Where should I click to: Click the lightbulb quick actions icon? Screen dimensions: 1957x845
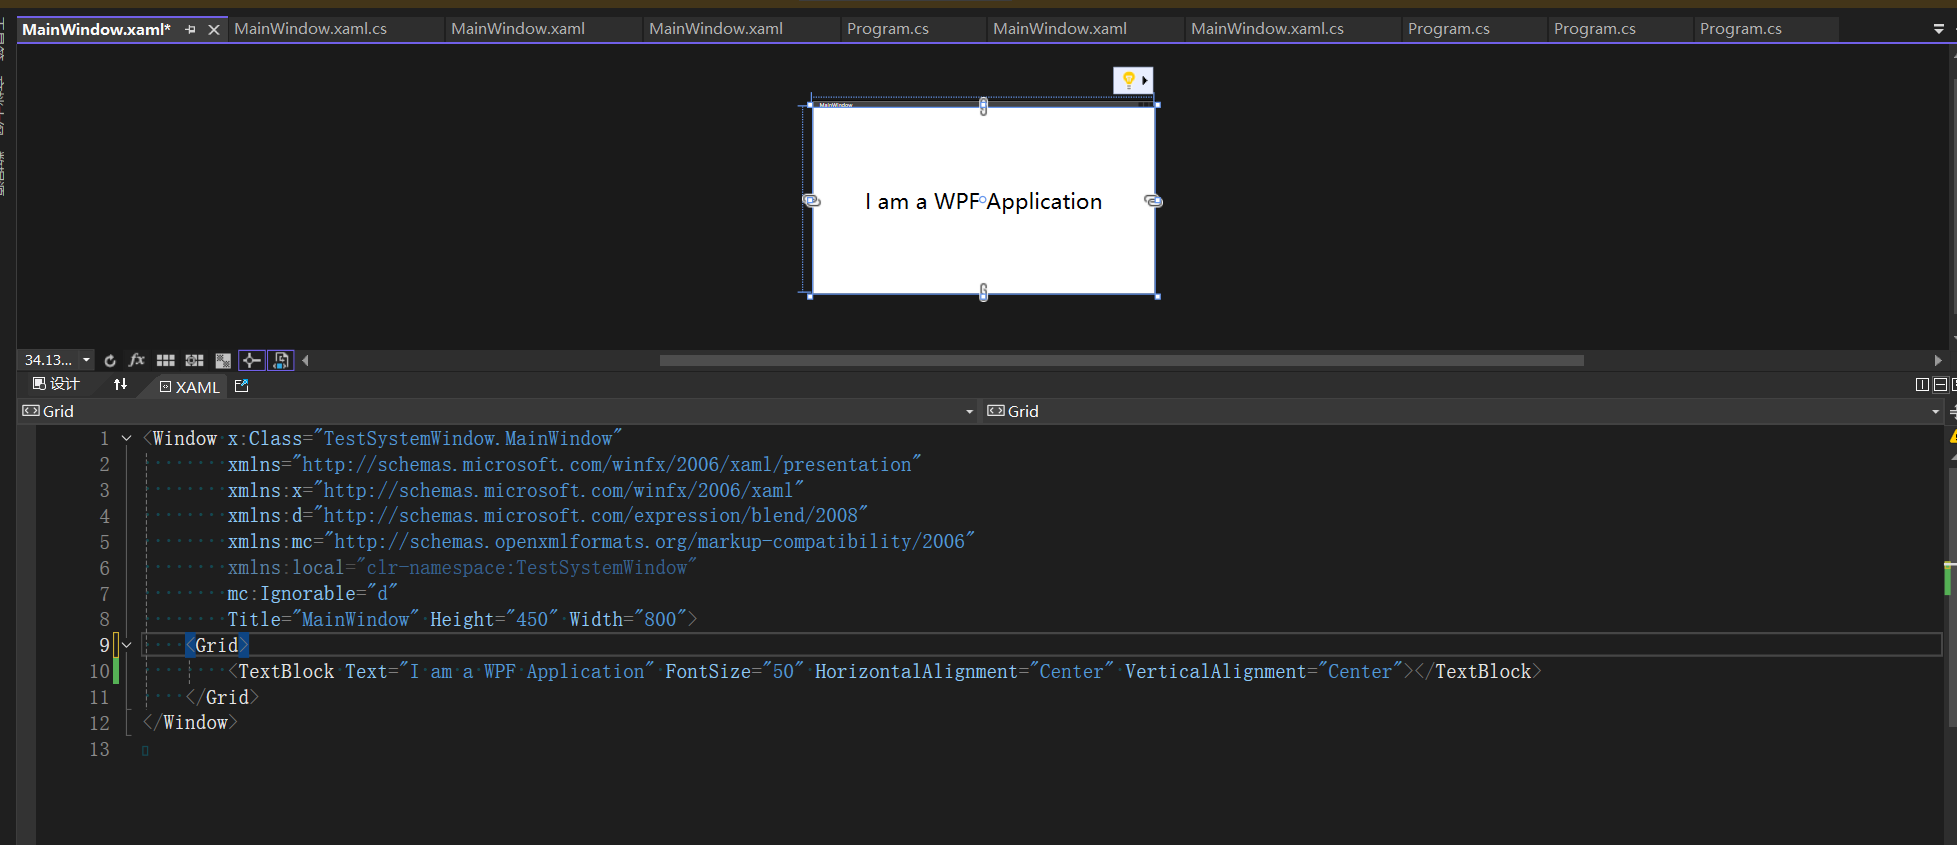click(1129, 80)
